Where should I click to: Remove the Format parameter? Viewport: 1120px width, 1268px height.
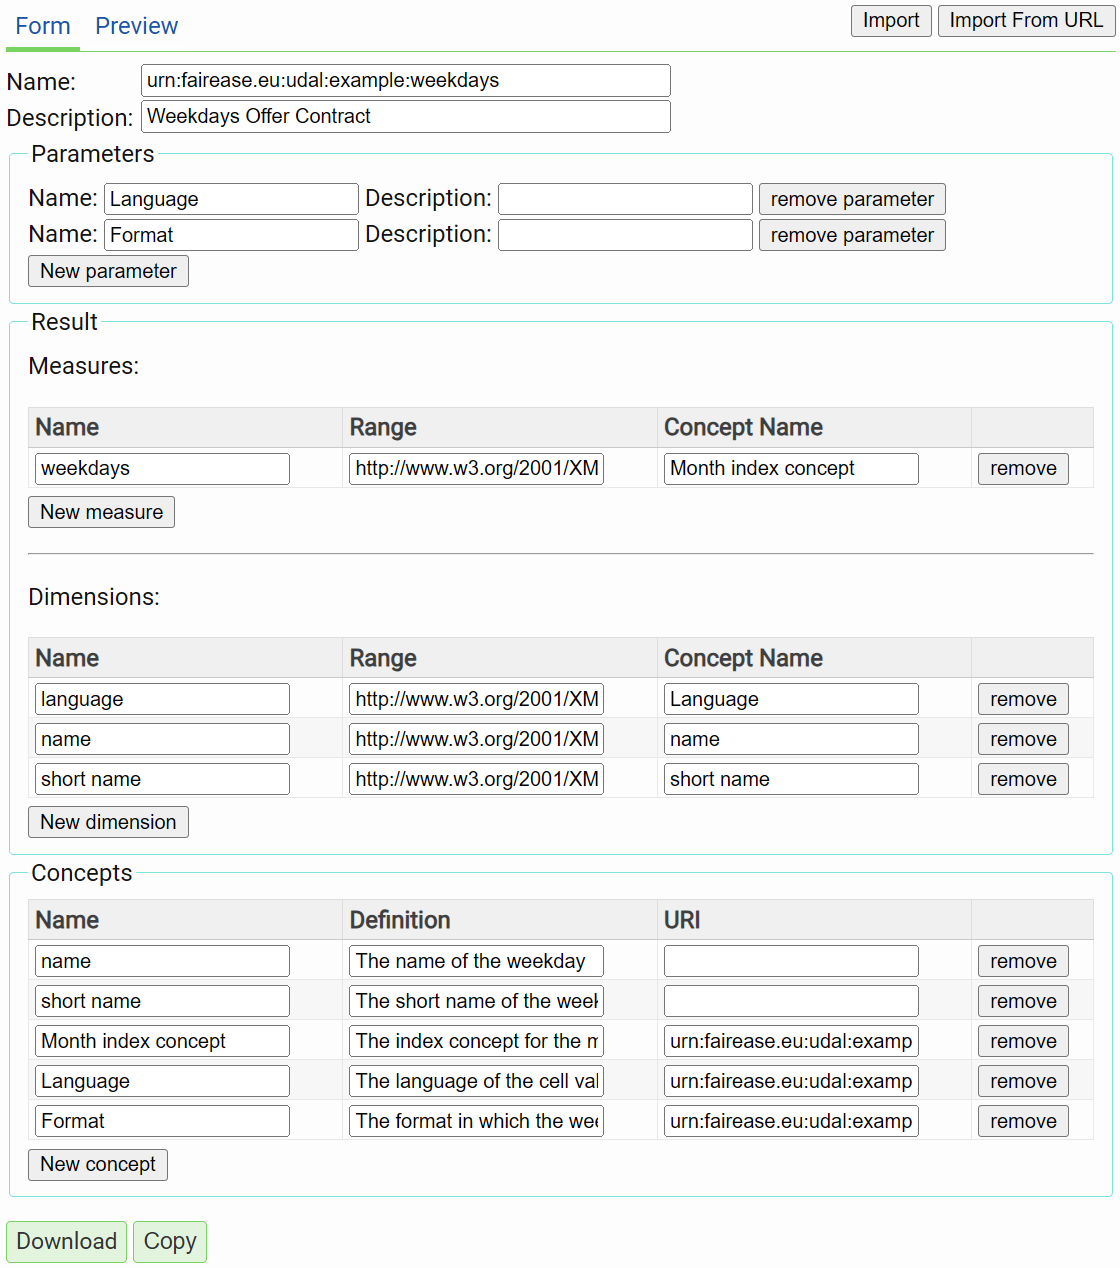[x=851, y=235]
